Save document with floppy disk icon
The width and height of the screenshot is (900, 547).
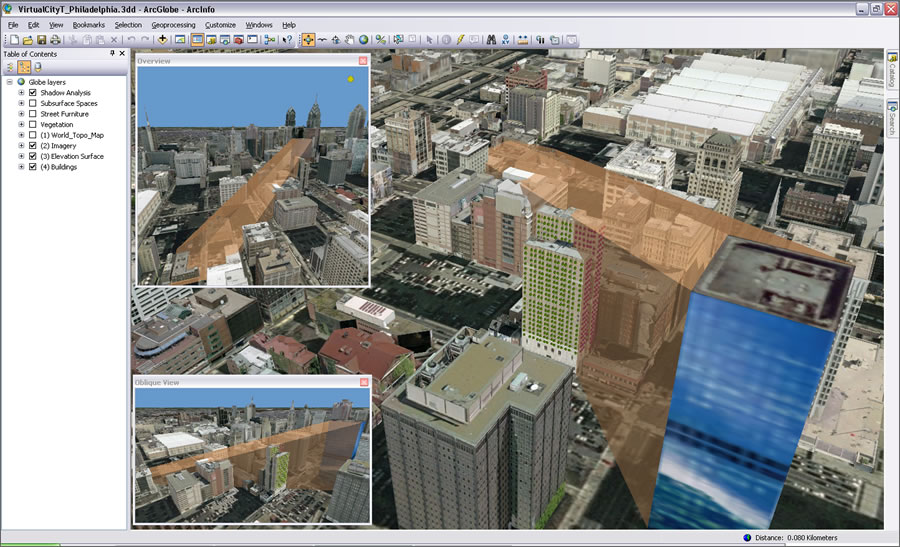pyautogui.click(x=41, y=40)
